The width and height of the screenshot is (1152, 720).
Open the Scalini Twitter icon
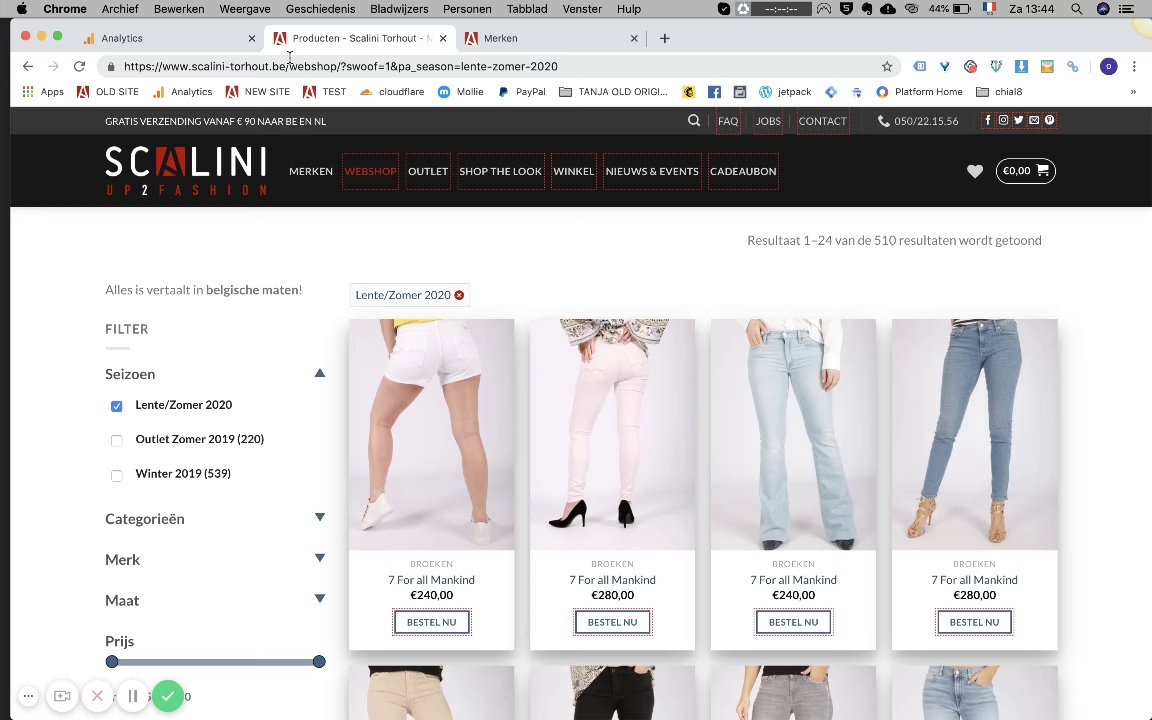click(1018, 120)
